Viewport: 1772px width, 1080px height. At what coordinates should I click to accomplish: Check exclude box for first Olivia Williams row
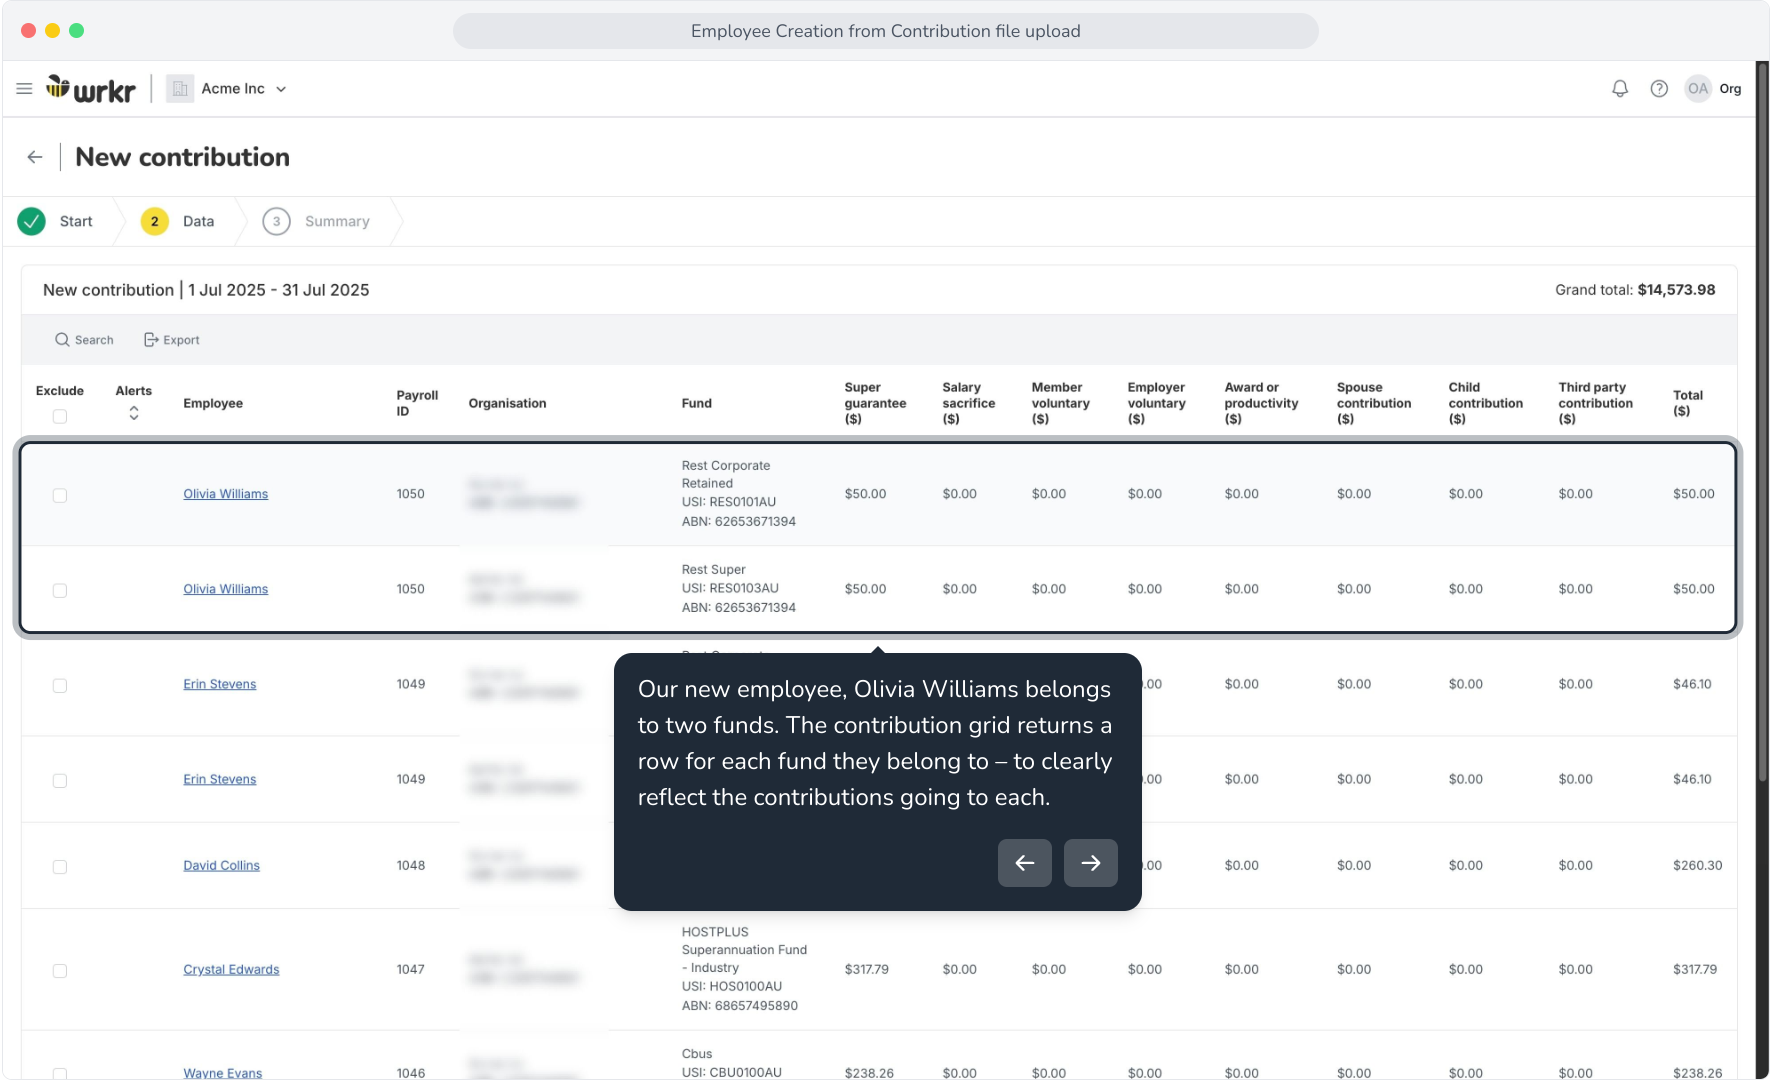[60, 495]
